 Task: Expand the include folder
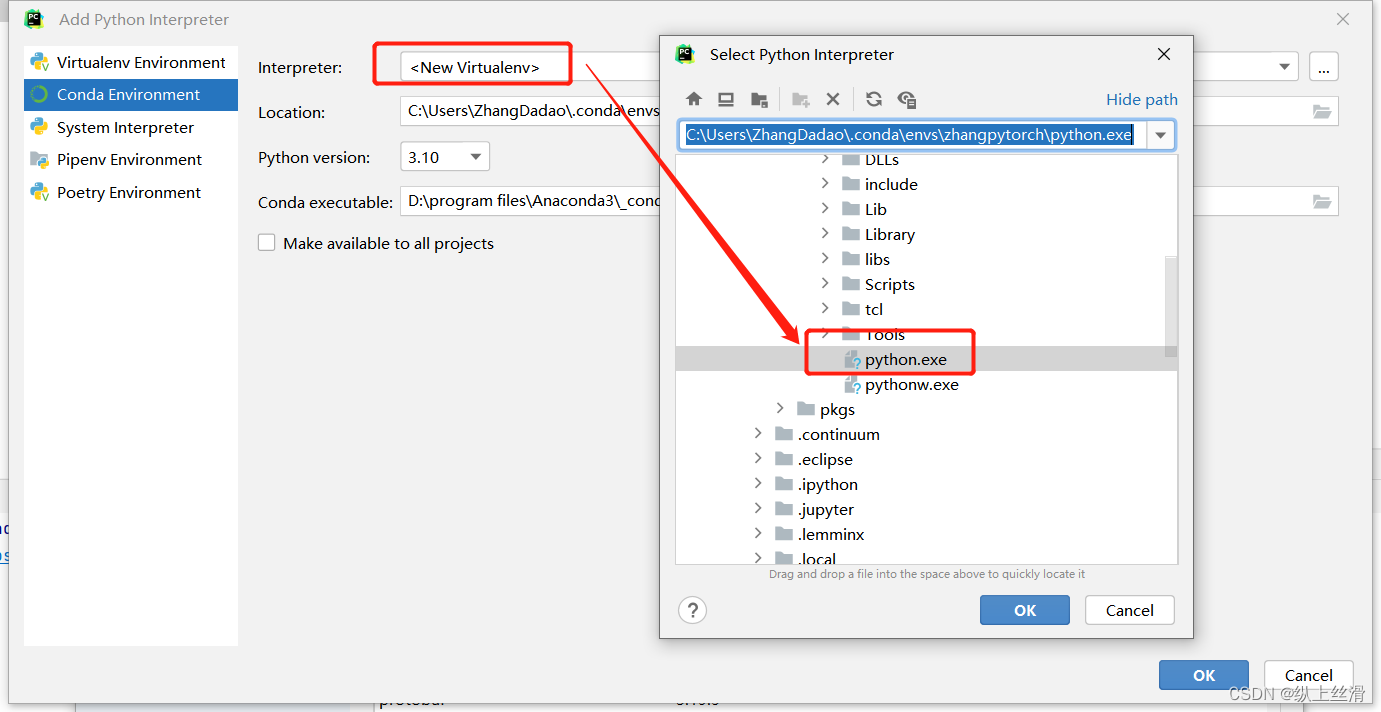click(x=825, y=184)
